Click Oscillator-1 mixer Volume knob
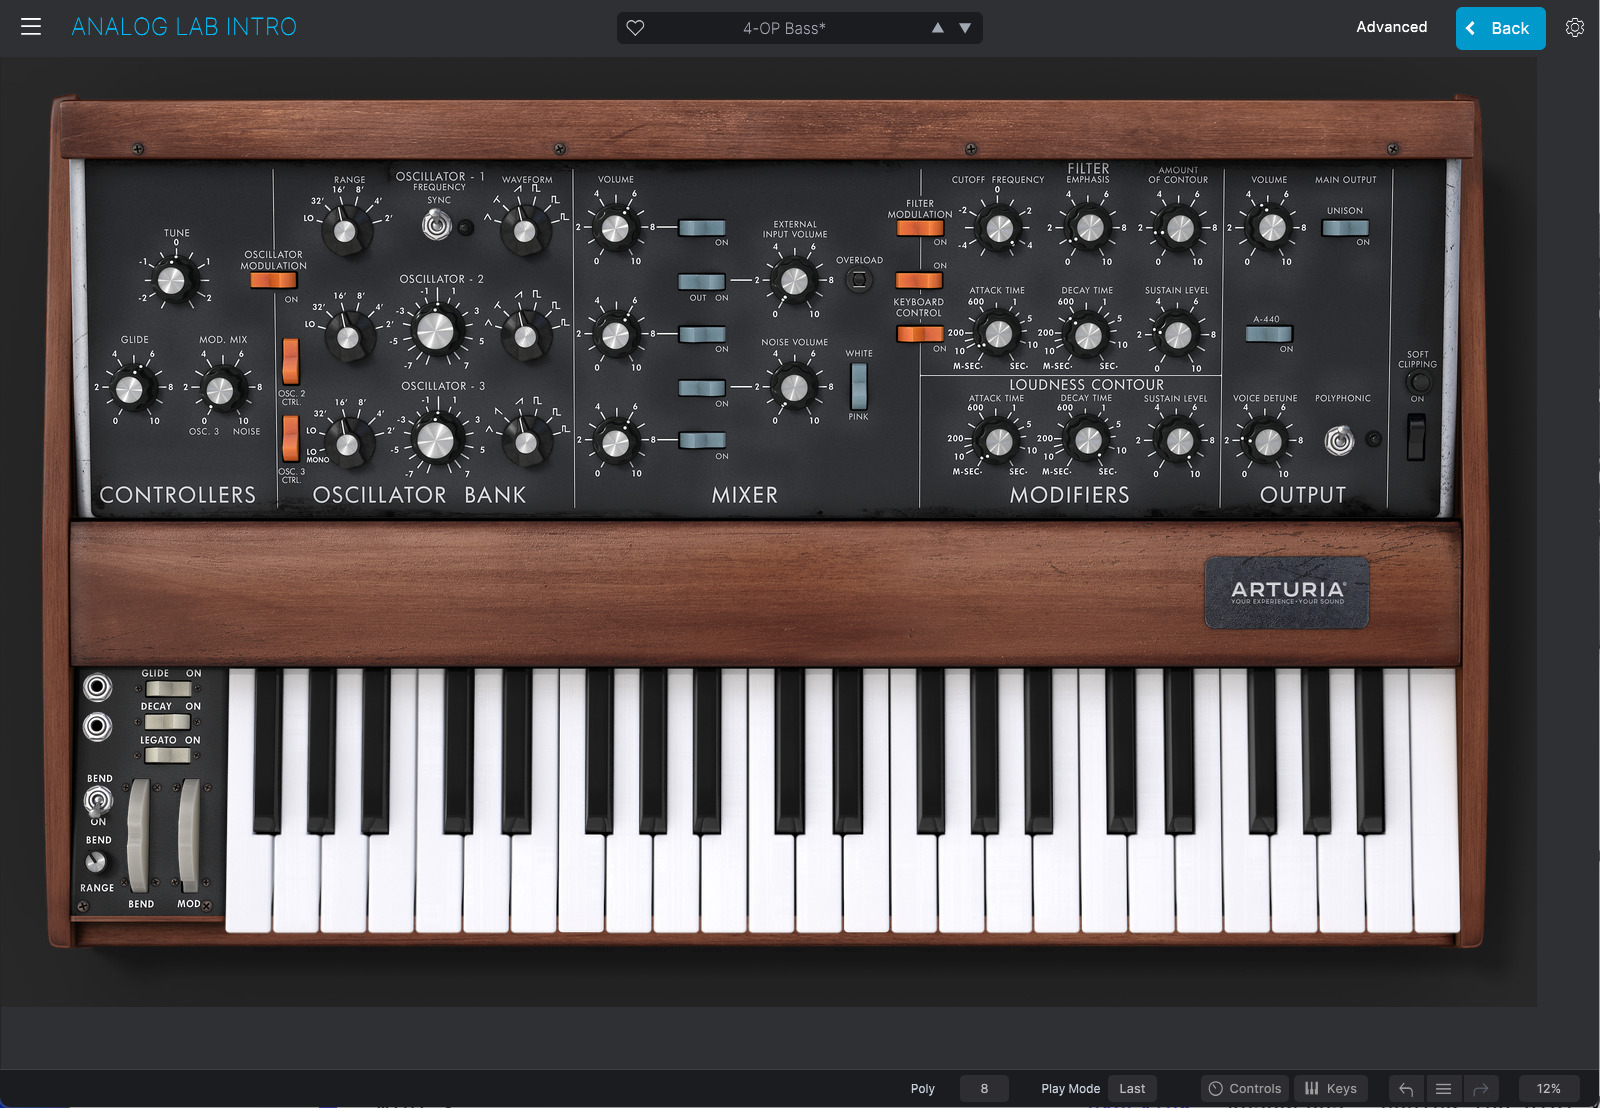Screen dimensions: 1600x1108 pos(615,228)
